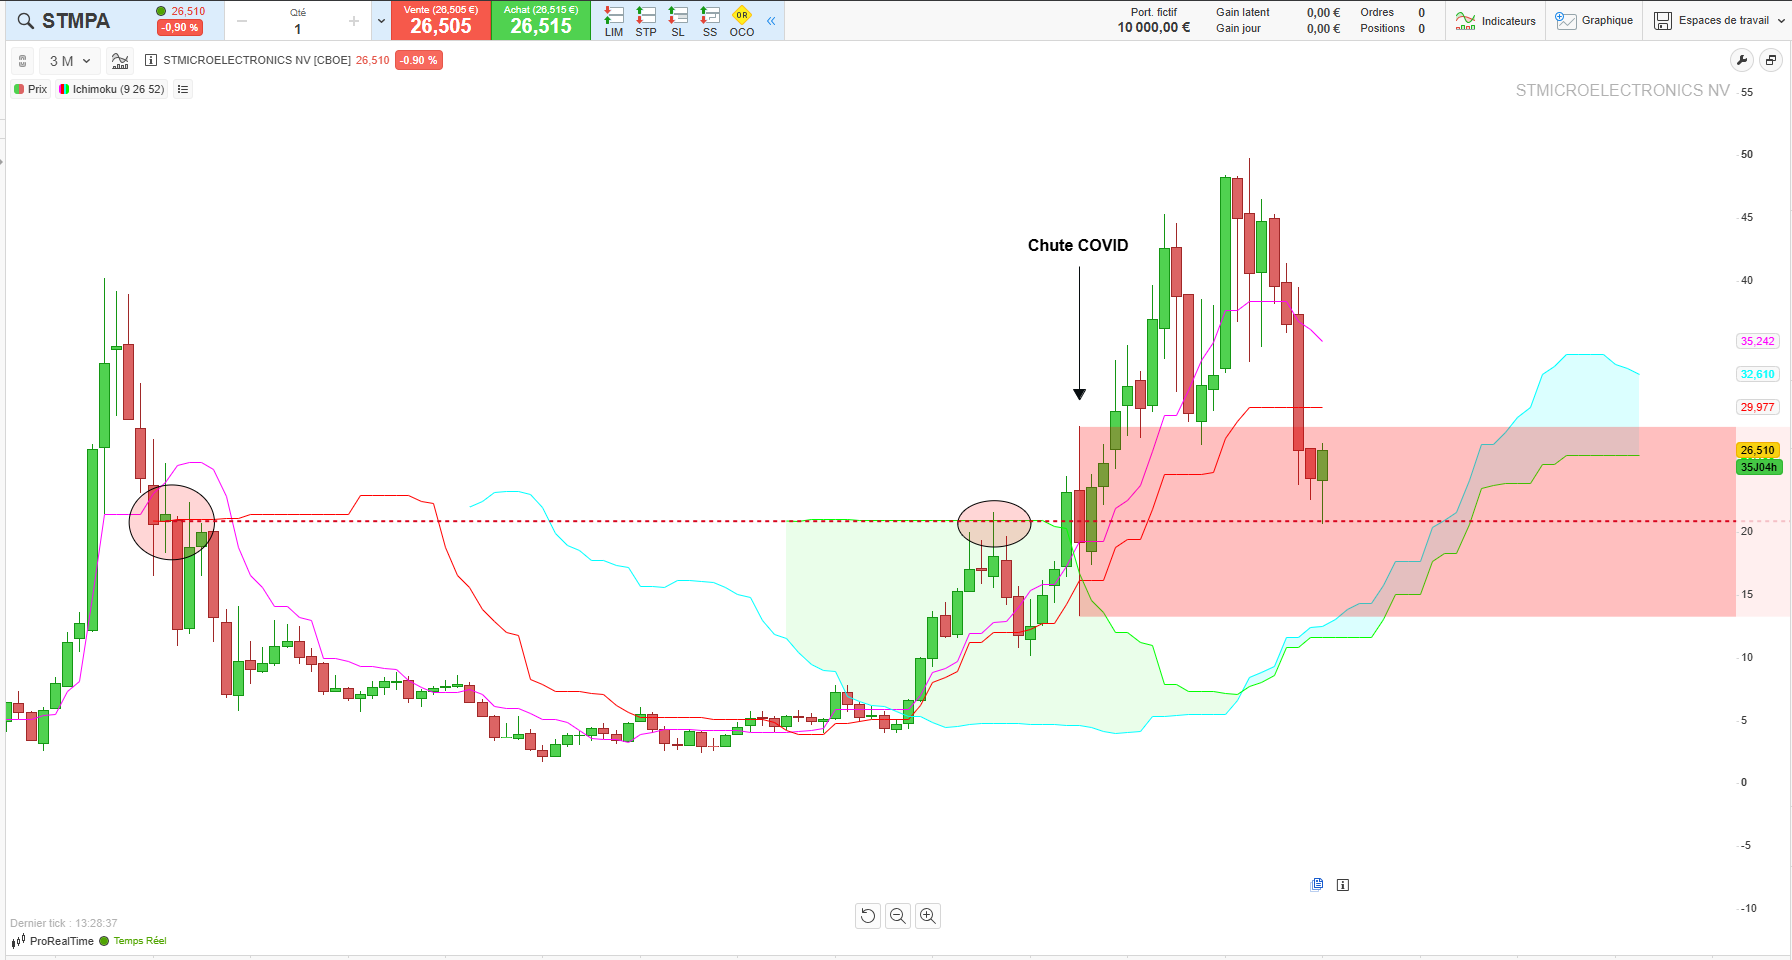Zoom out the chart
This screenshot has height=960, width=1792.
(898, 916)
